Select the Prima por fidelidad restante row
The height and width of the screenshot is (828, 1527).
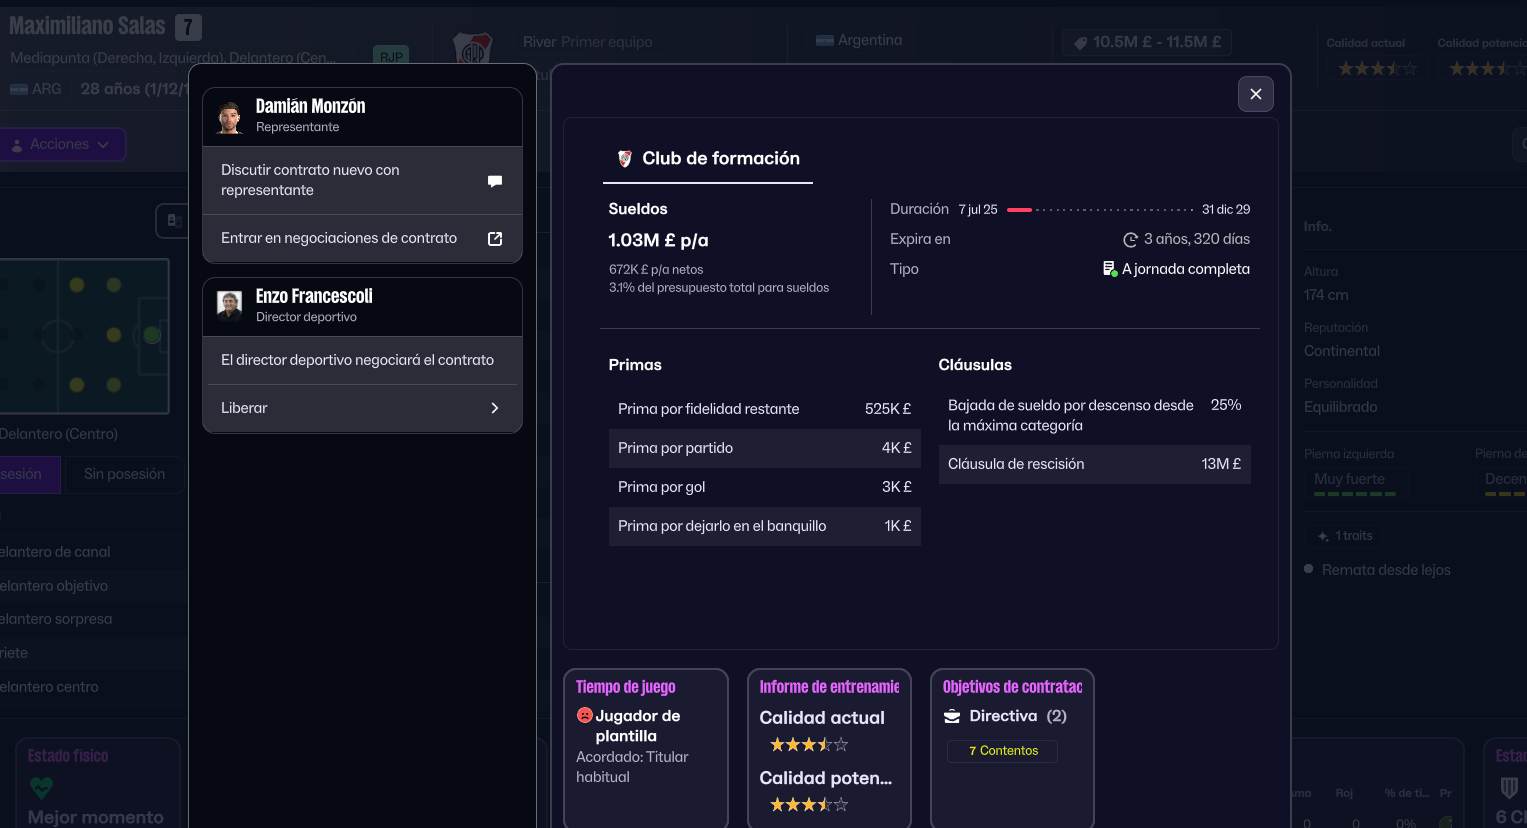[x=765, y=409]
